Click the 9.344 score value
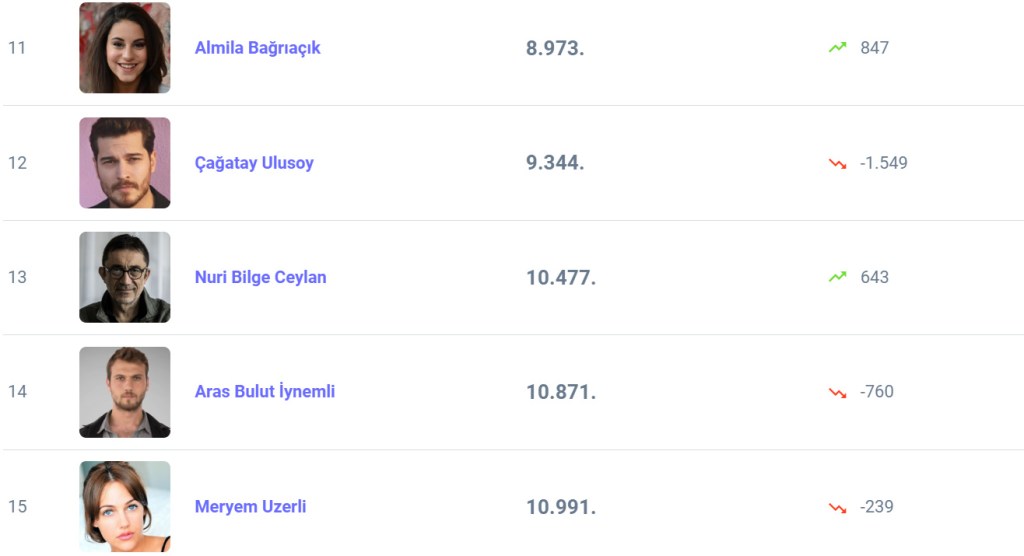The height and width of the screenshot is (556, 1024). pos(555,163)
